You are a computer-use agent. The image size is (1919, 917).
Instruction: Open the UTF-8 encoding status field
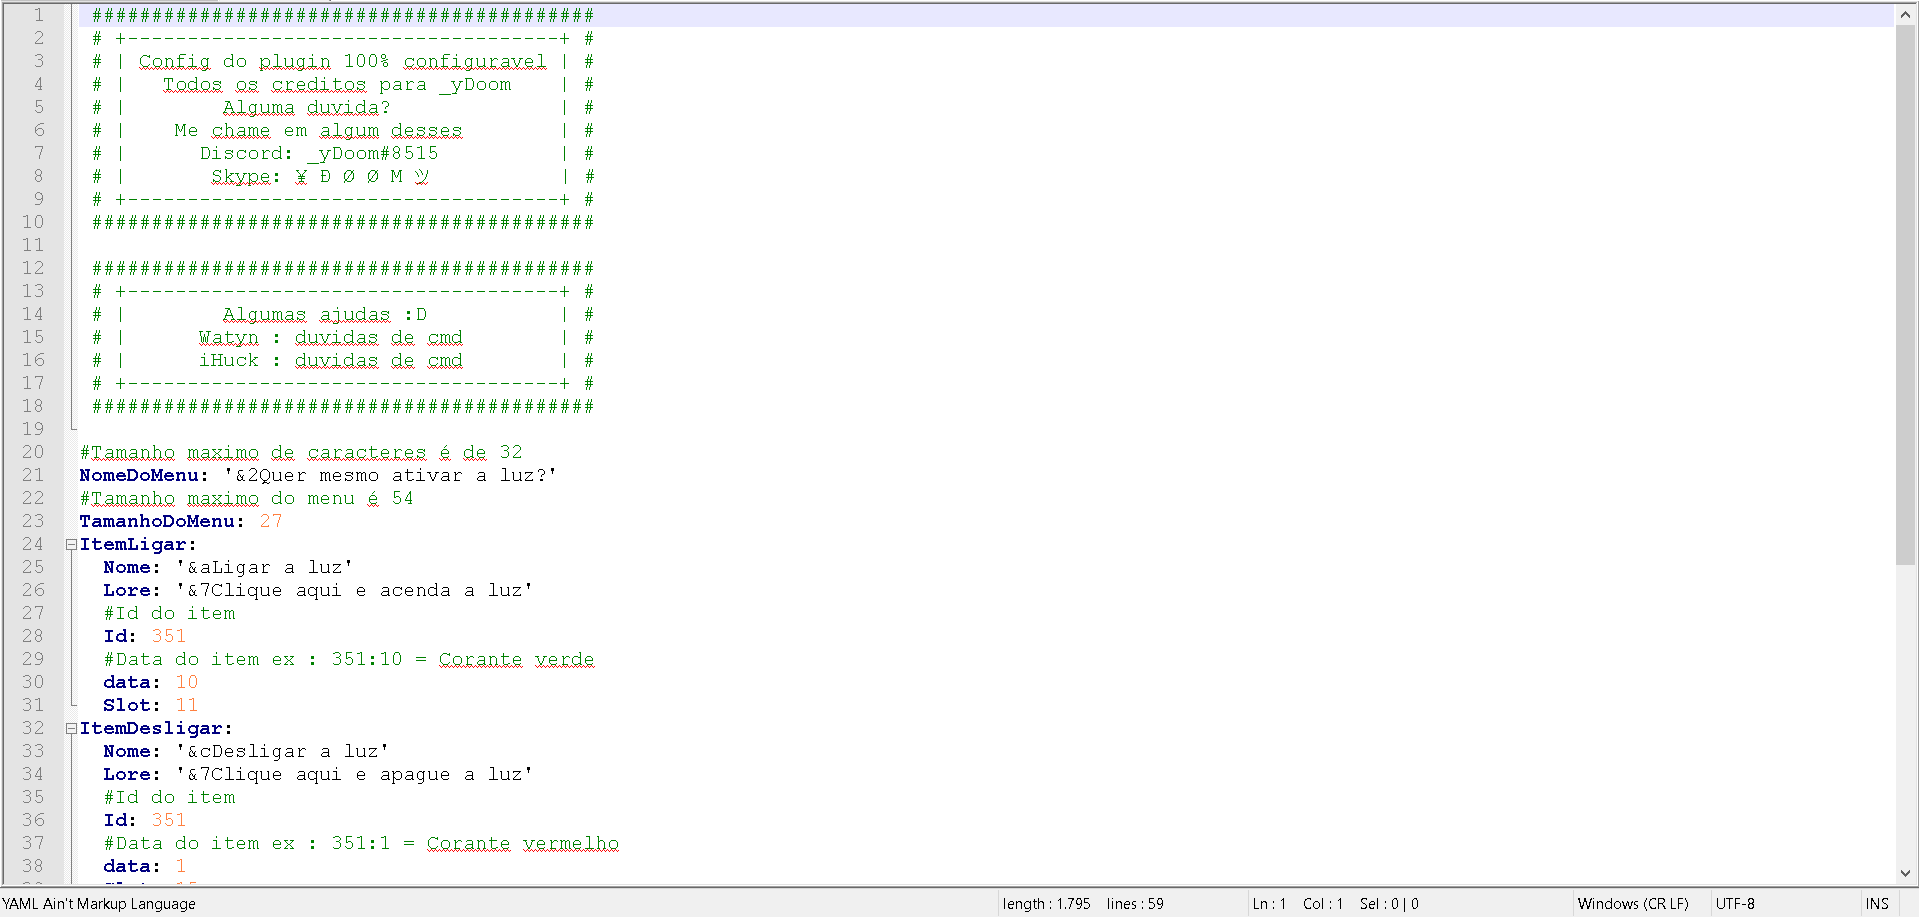pos(1735,904)
